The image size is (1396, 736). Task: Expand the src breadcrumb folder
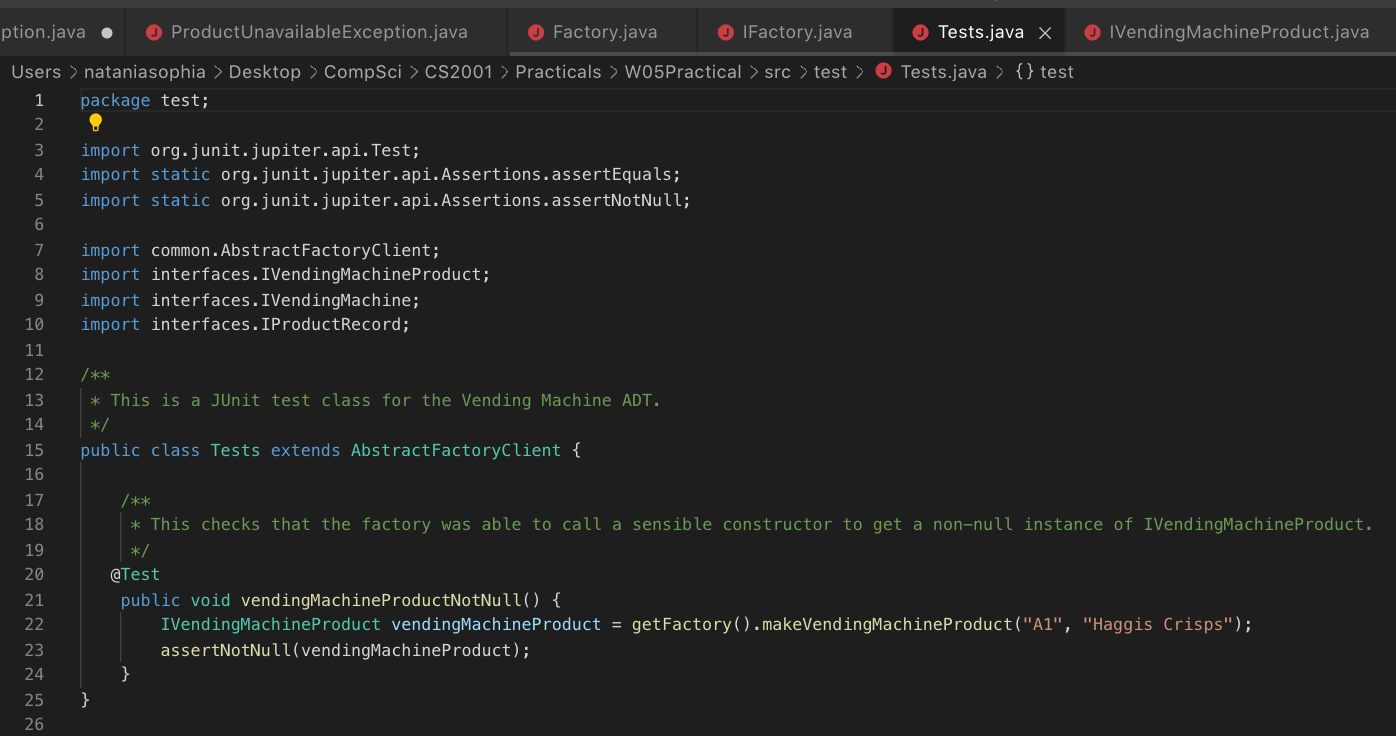click(778, 72)
